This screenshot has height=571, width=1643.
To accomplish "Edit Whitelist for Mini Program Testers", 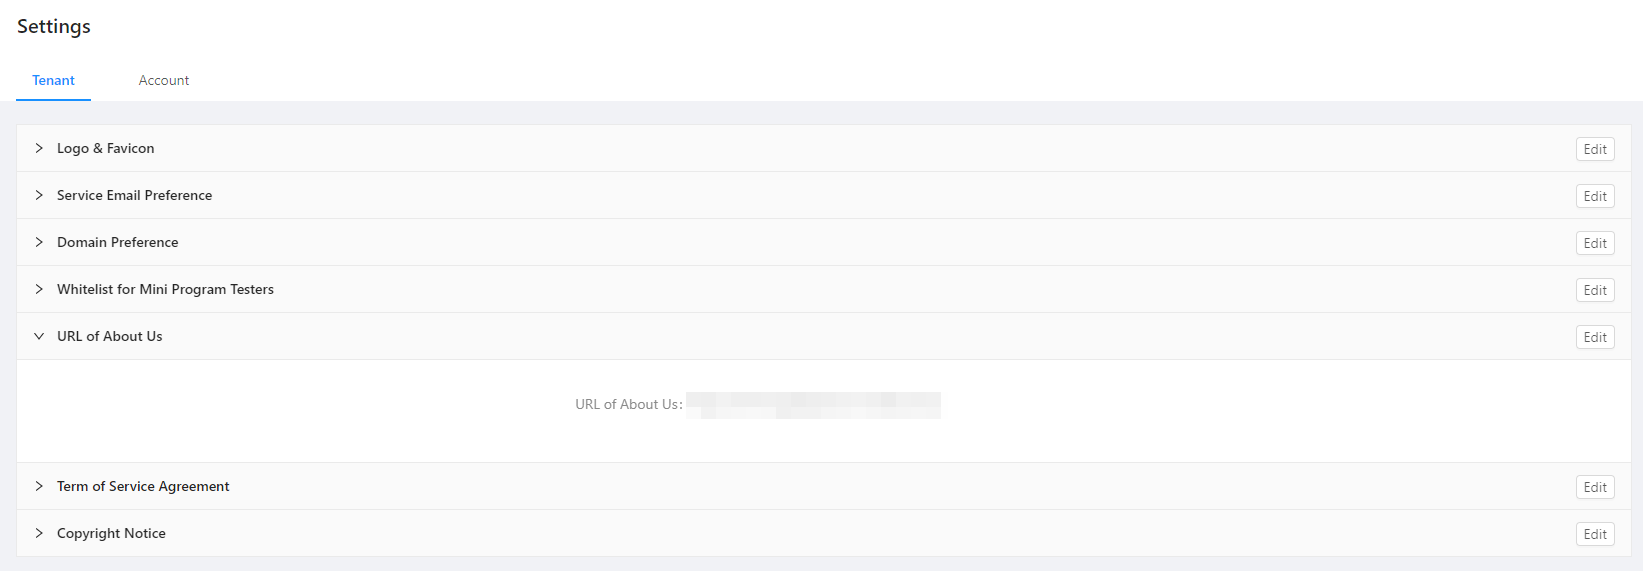I will click(1595, 290).
